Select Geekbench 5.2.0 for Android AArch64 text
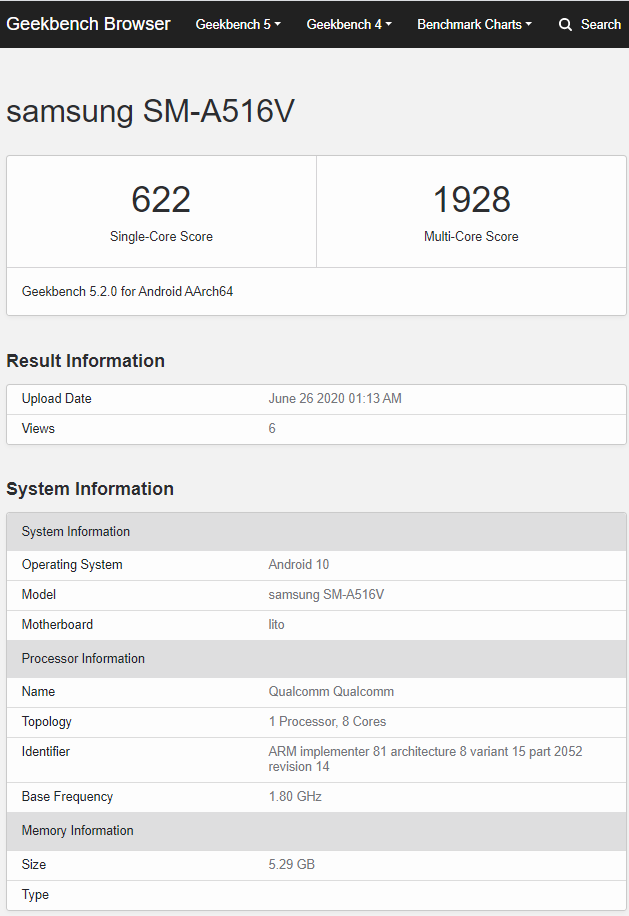The width and height of the screenshot is (629, 916). [x=127, y=292]
